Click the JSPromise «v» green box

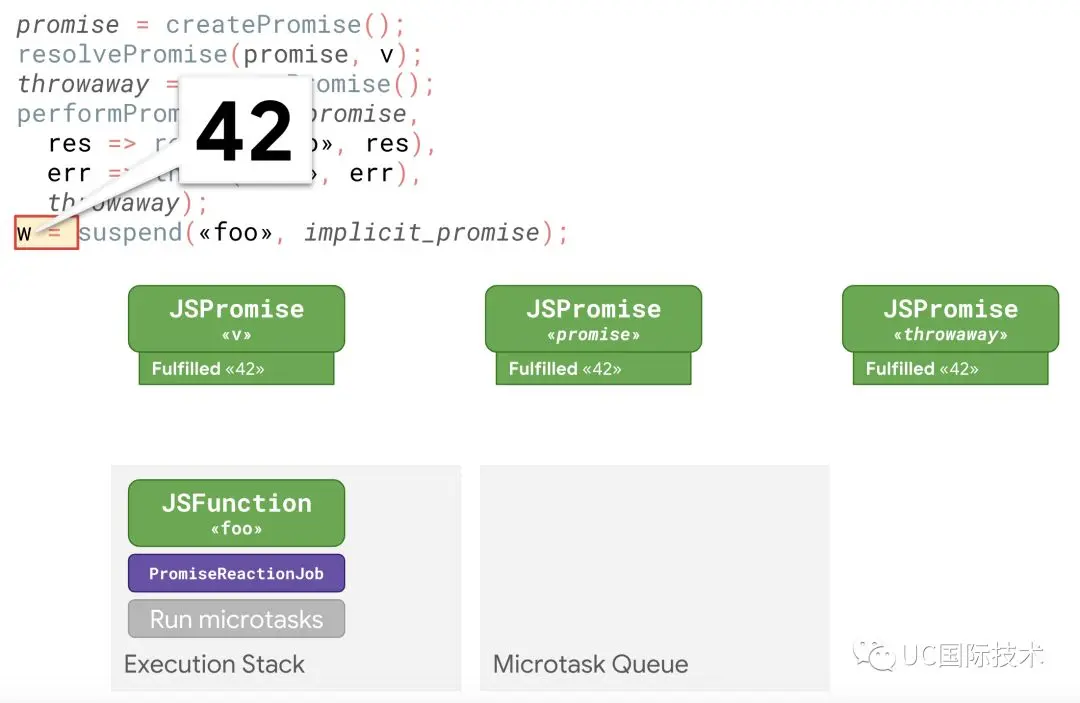[236, 319]
